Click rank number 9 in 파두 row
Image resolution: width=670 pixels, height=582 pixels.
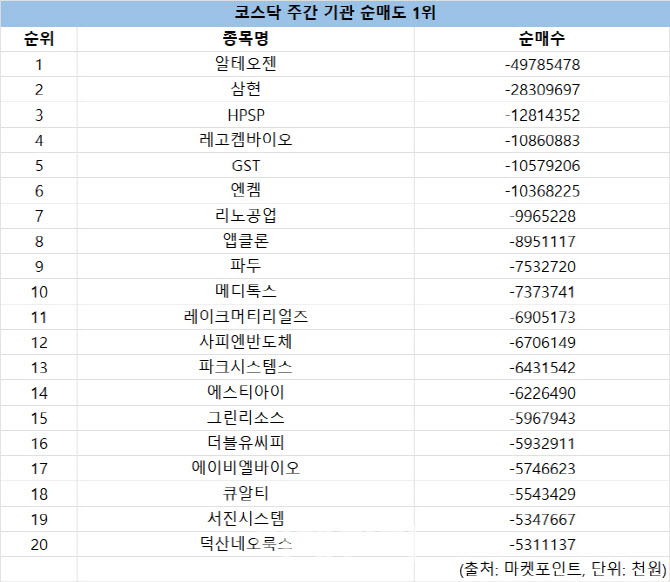[x=39, y=267]
